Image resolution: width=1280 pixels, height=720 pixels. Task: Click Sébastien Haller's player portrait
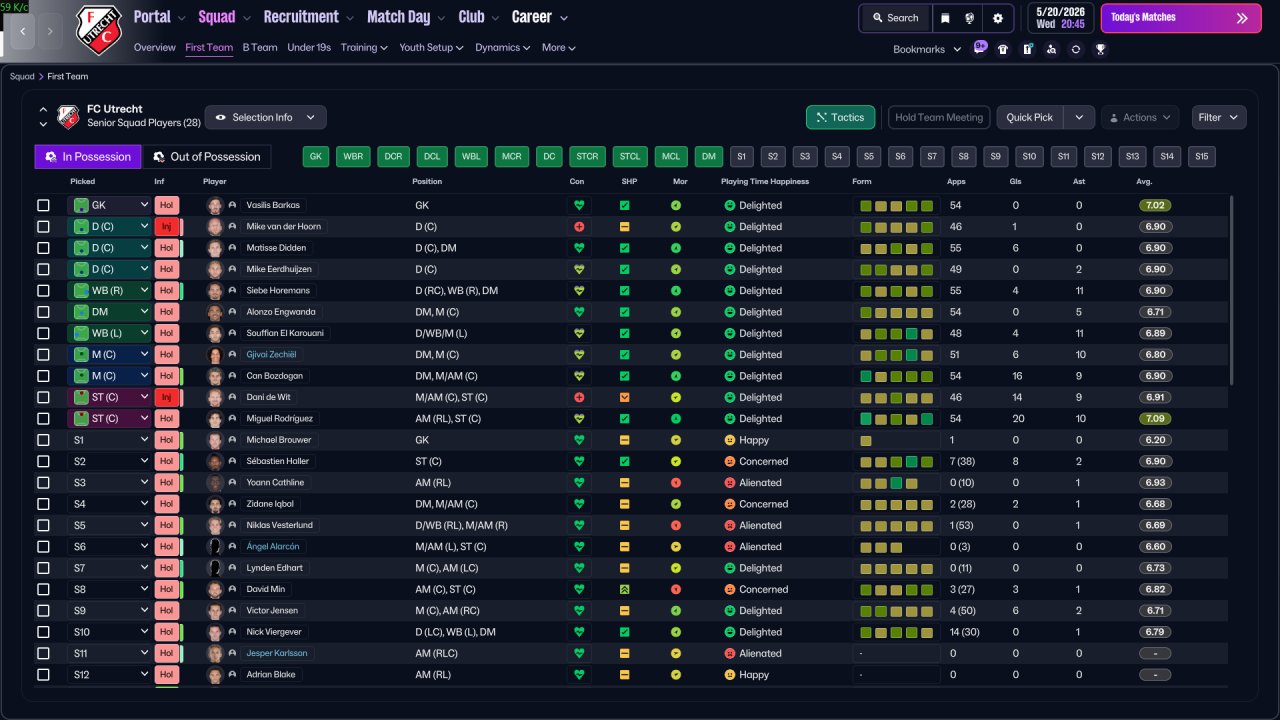[215, 461]
